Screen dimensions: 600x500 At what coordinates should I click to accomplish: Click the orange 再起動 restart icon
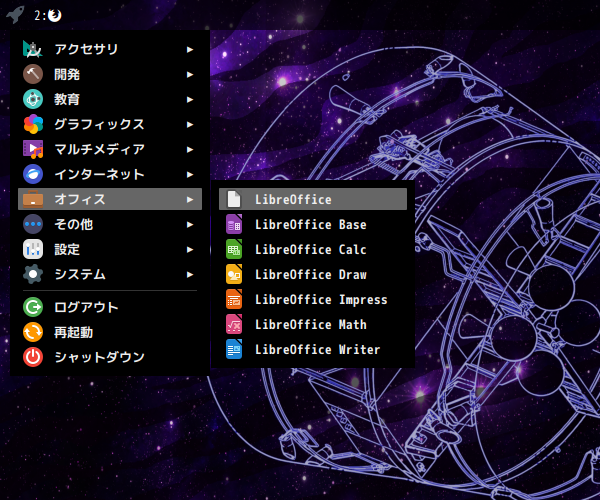33,332
